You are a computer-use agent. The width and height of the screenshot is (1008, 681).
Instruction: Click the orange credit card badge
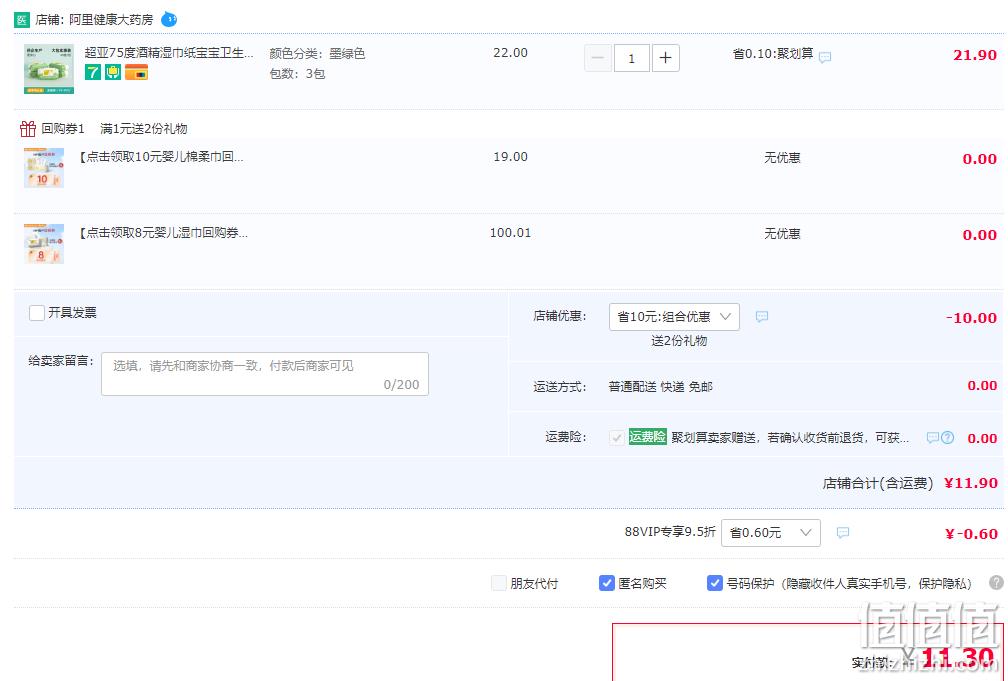[136, 72]
